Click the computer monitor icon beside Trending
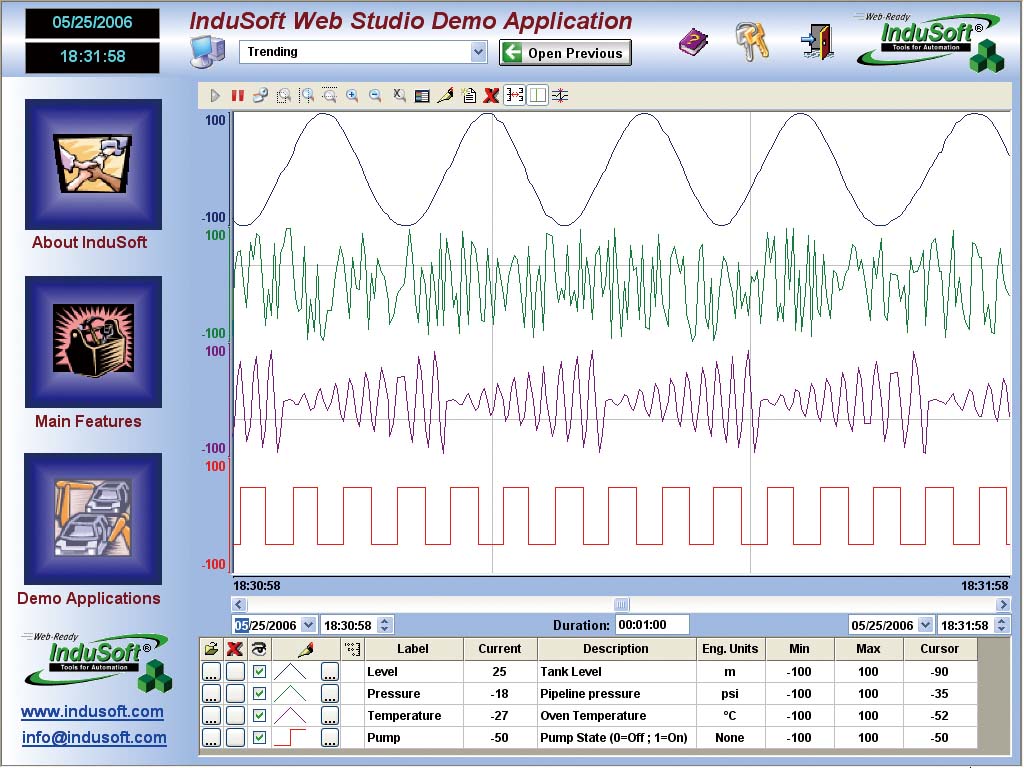Screen dimensions: 1024x768 point(208,51)
